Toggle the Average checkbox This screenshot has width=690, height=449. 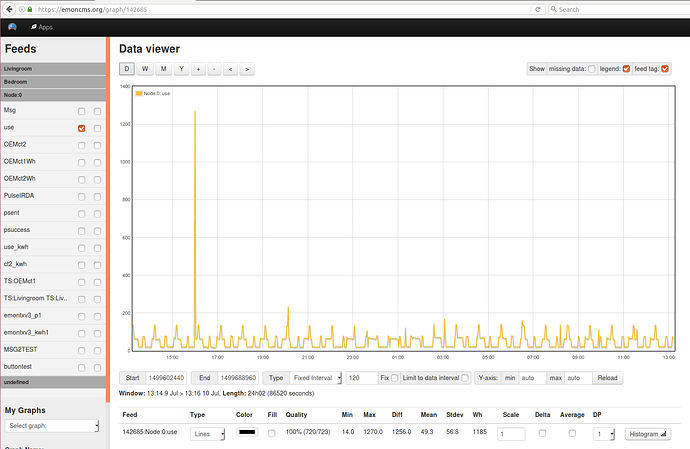click(x=572, y=434)
